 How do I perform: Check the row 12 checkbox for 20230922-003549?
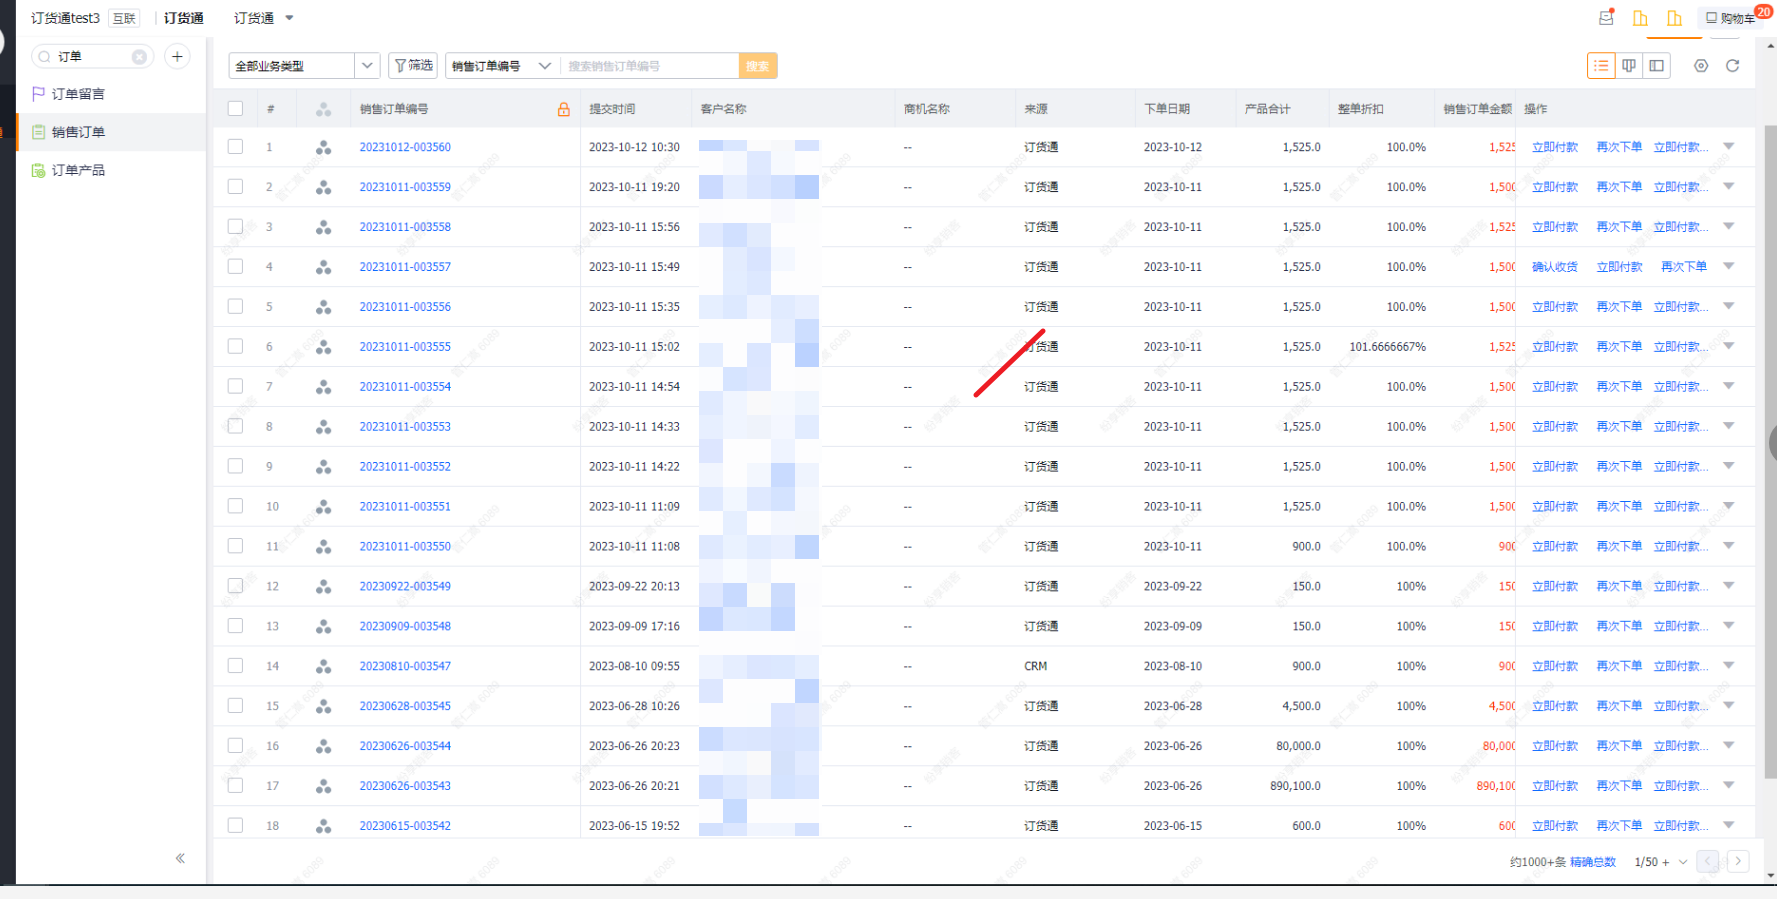pyautogui.click(x=235, y=586)
